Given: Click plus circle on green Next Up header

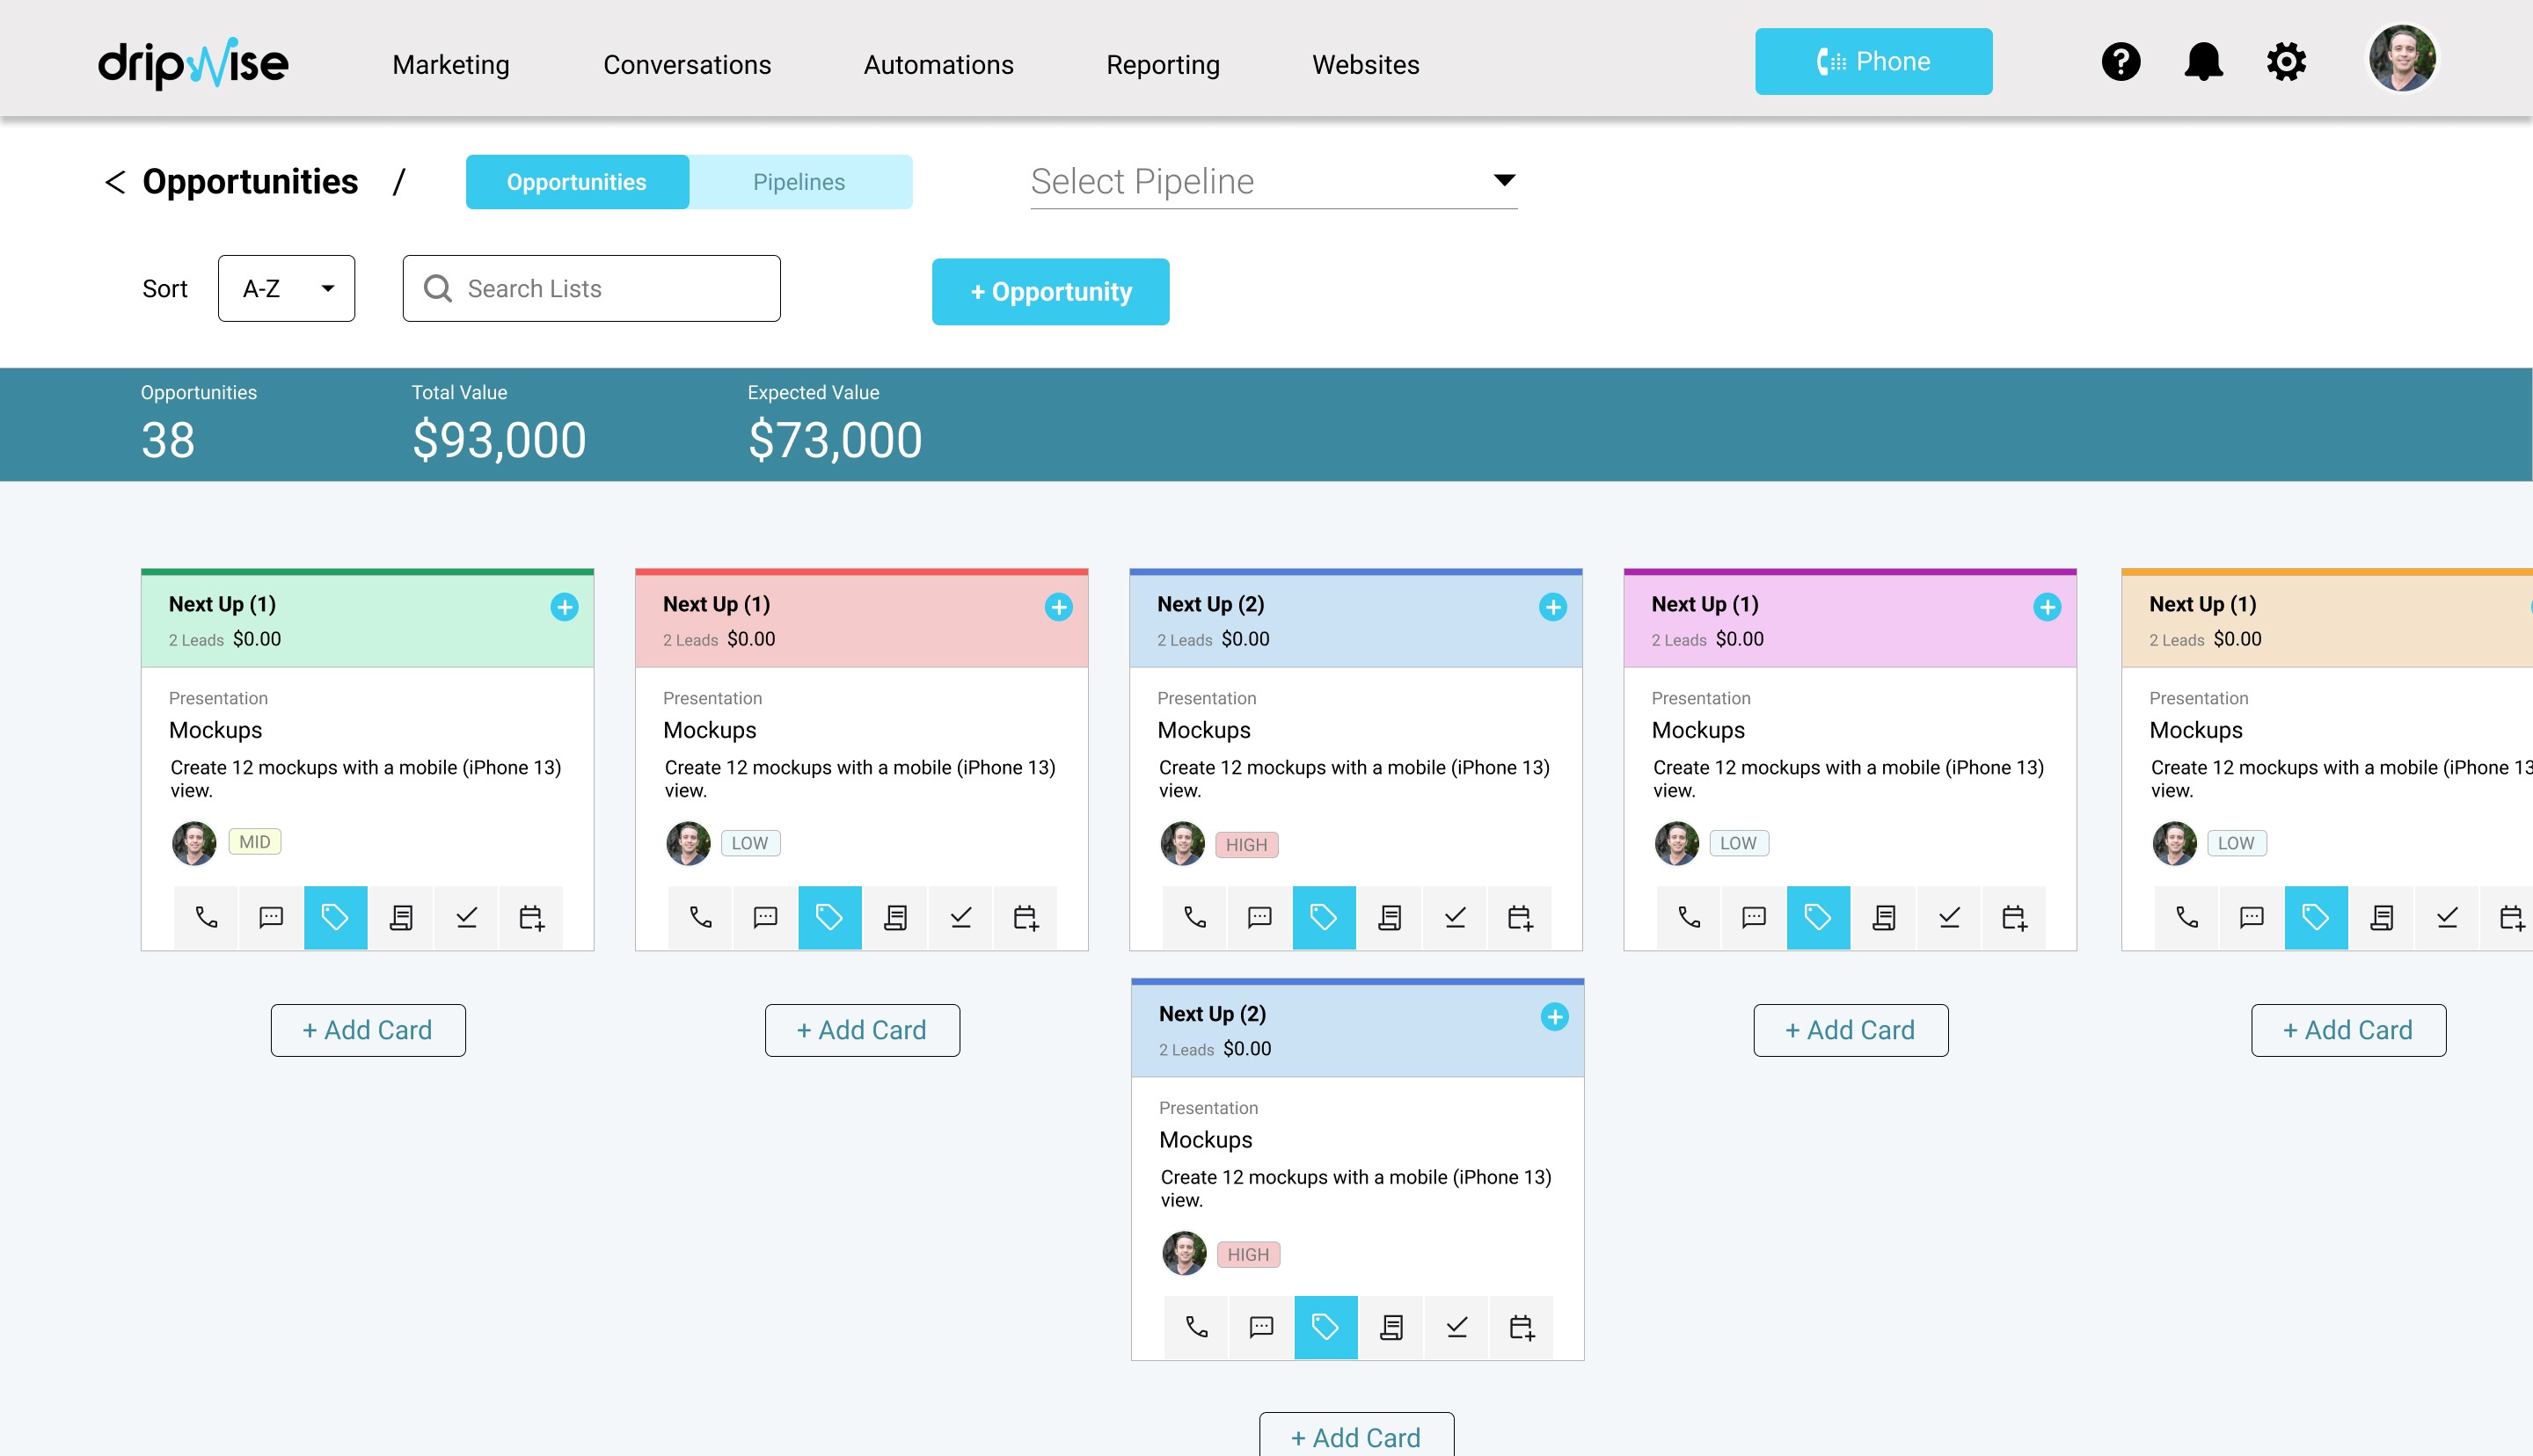Looking at the screenshot, I should (x=564, y=607).
